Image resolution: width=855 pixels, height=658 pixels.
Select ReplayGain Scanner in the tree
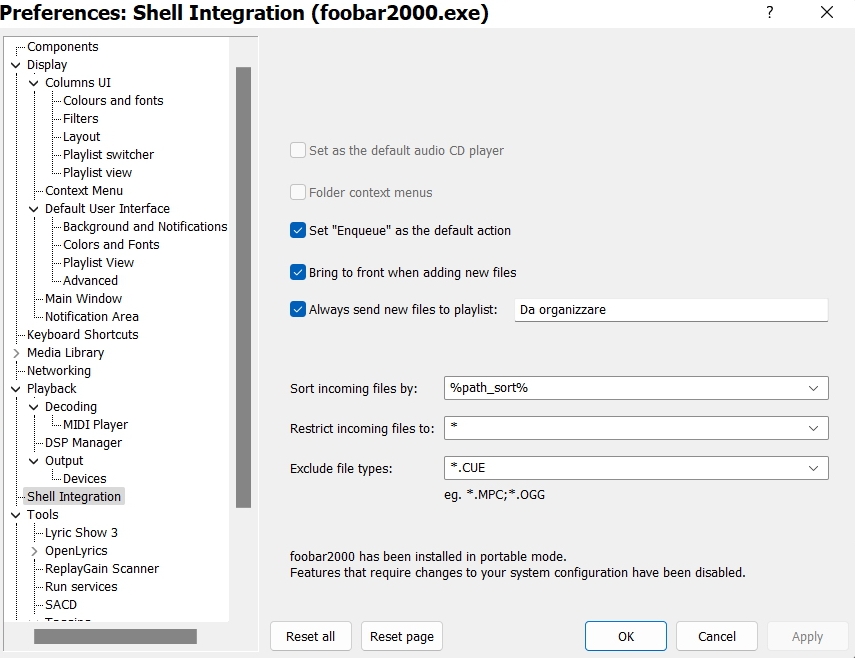pyautogui.click(x=102, y=569)
